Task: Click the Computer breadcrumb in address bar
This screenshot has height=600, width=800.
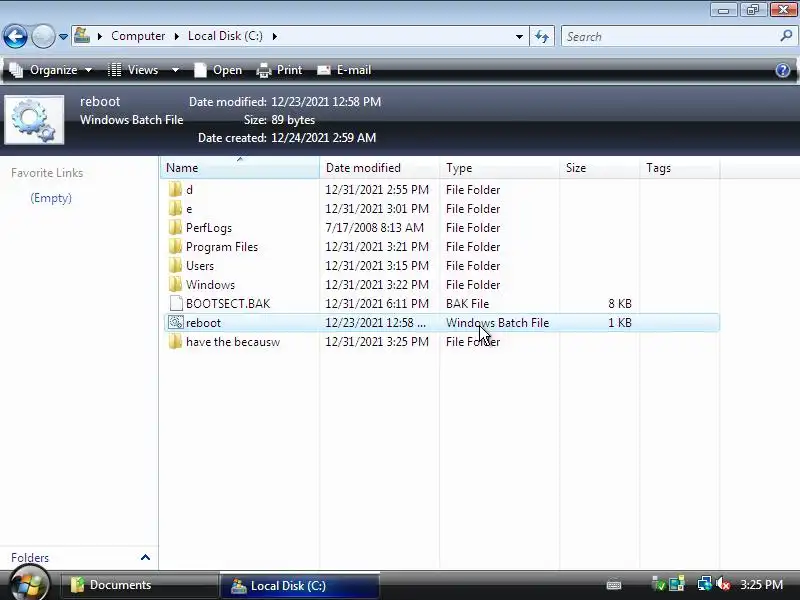Action: [138, 36]
